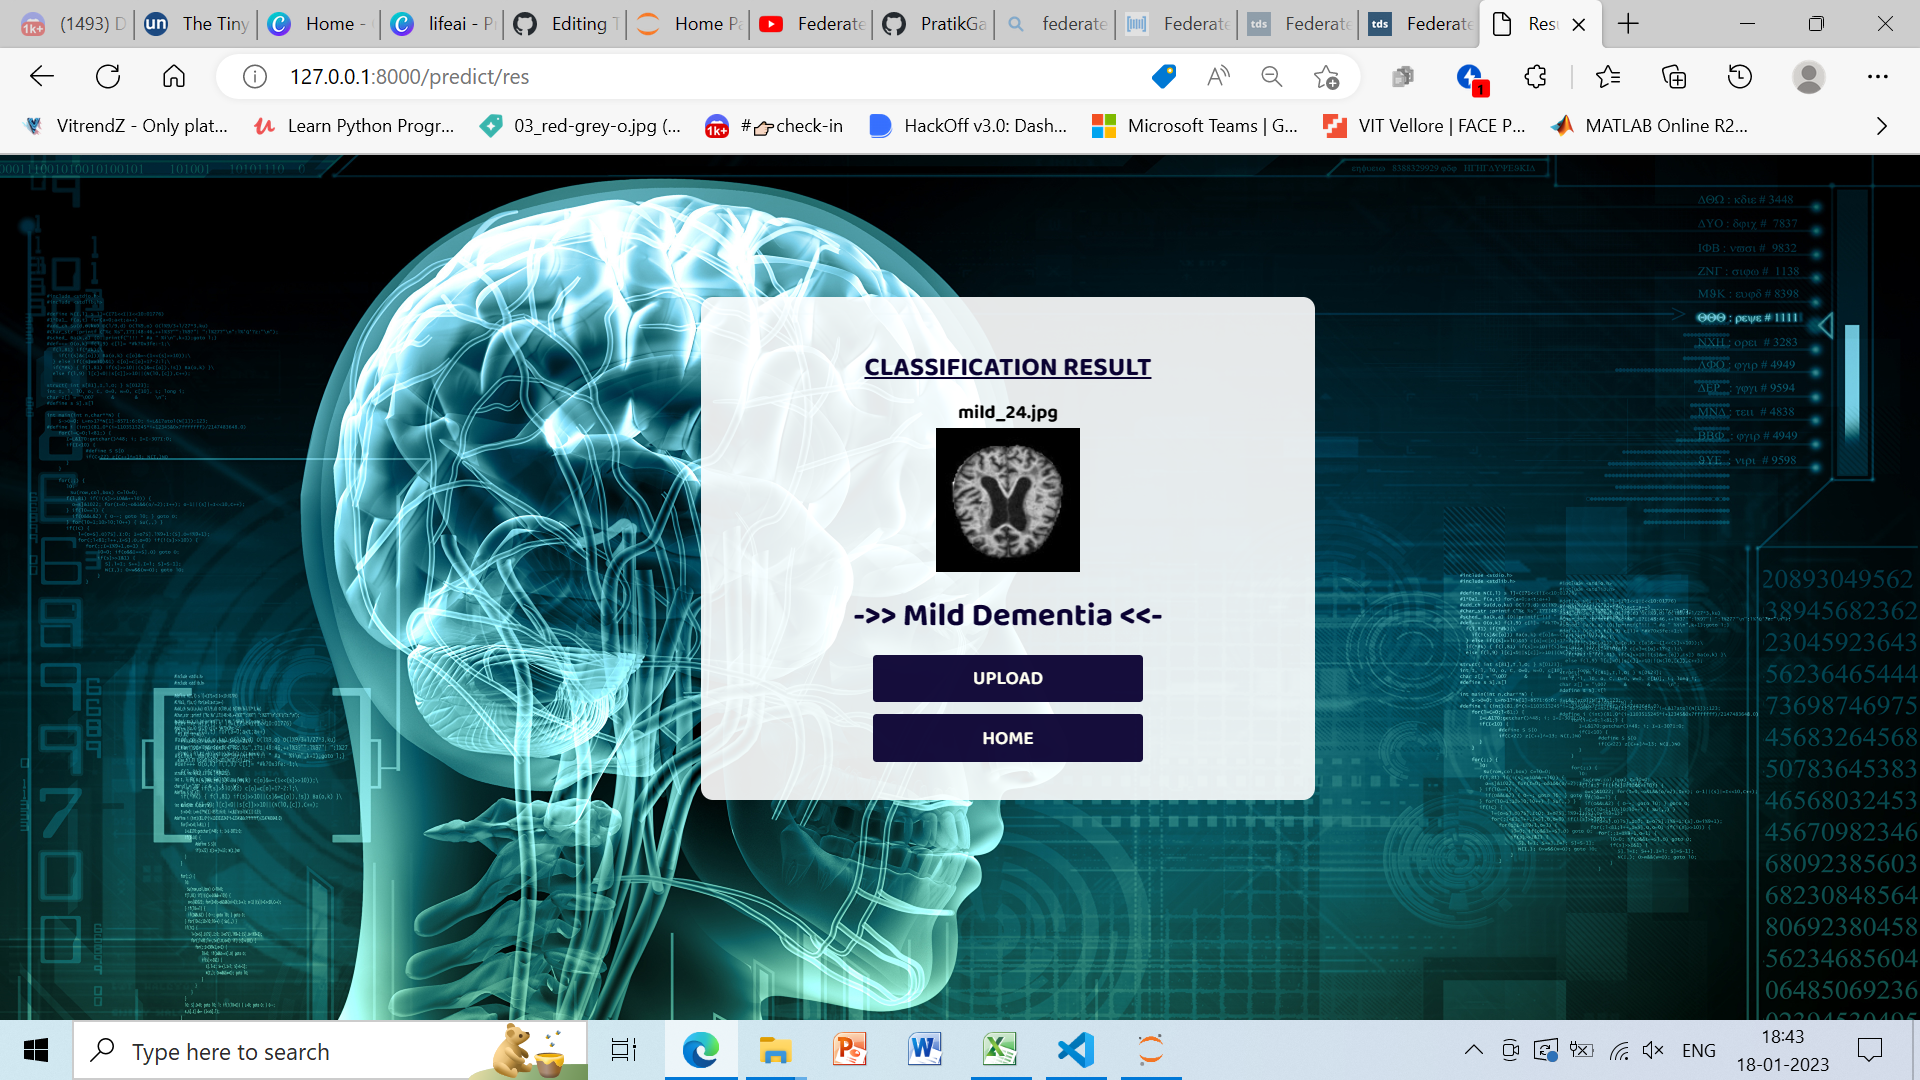Image resolution: width=1920 pixels, height=1080 pixels.
Task: Open Settings and more ellipsis menu
Action: click(x=1878, y=76)
